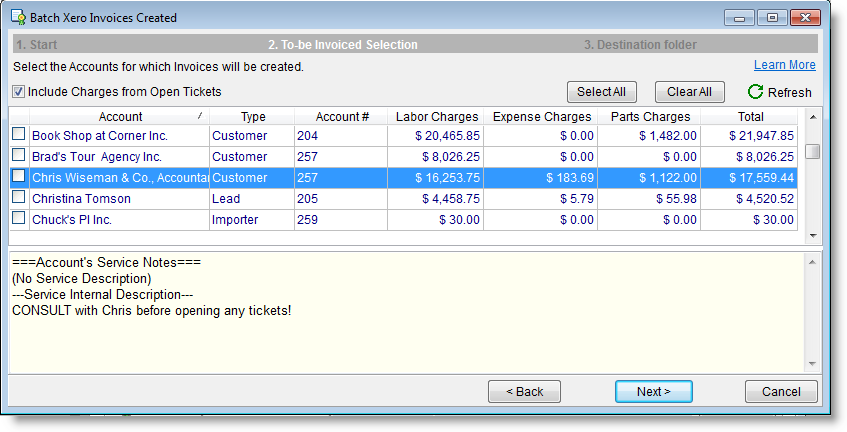
Task: Click the Next button
Action: [653, 391]
